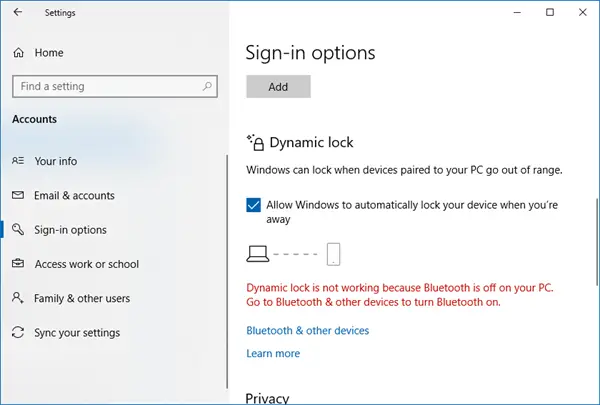Click the Home house icon

18,52
